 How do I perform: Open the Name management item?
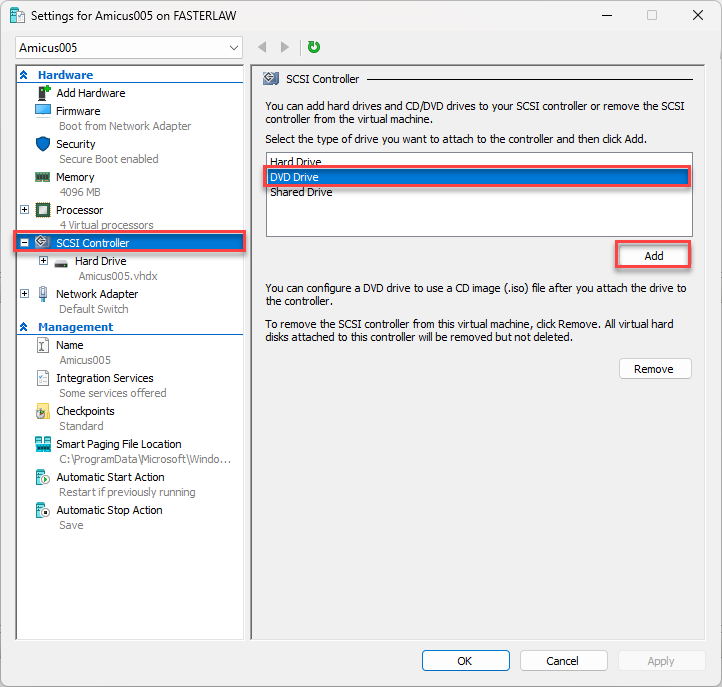pos(70,345)
